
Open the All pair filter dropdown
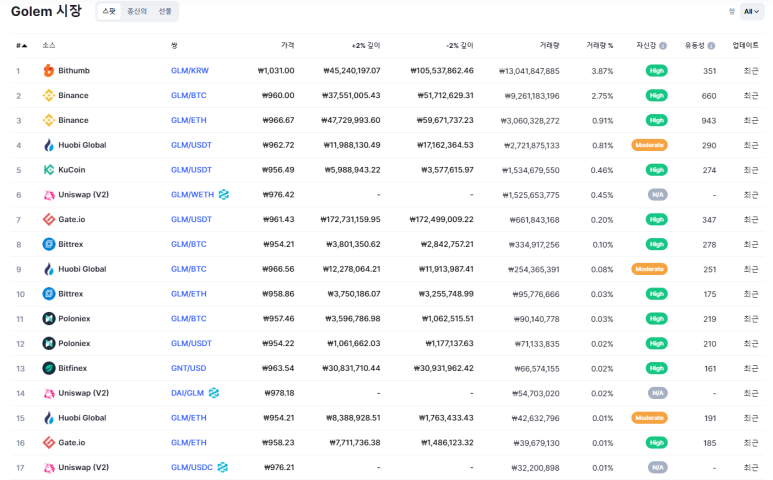point(751,11)
